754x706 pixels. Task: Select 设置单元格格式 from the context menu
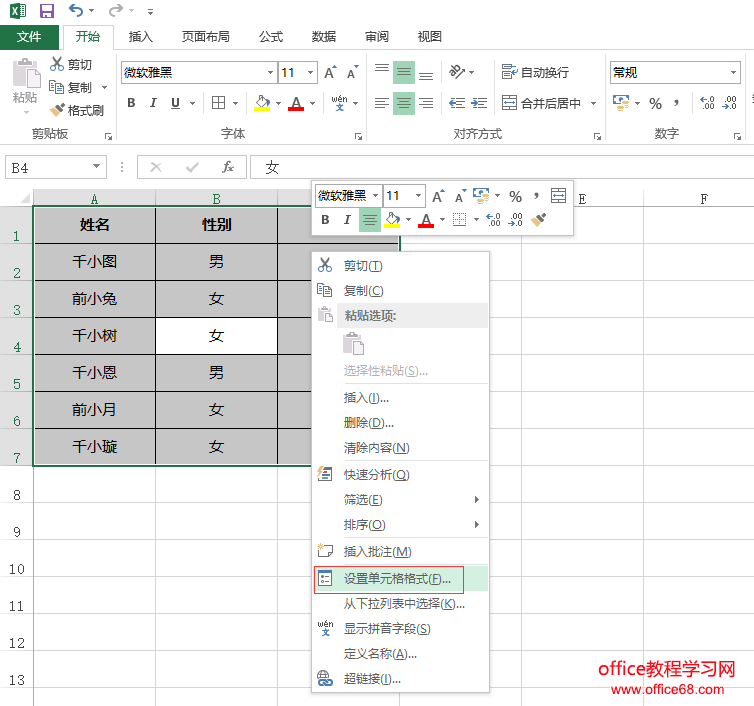click(x=397, y=578)
